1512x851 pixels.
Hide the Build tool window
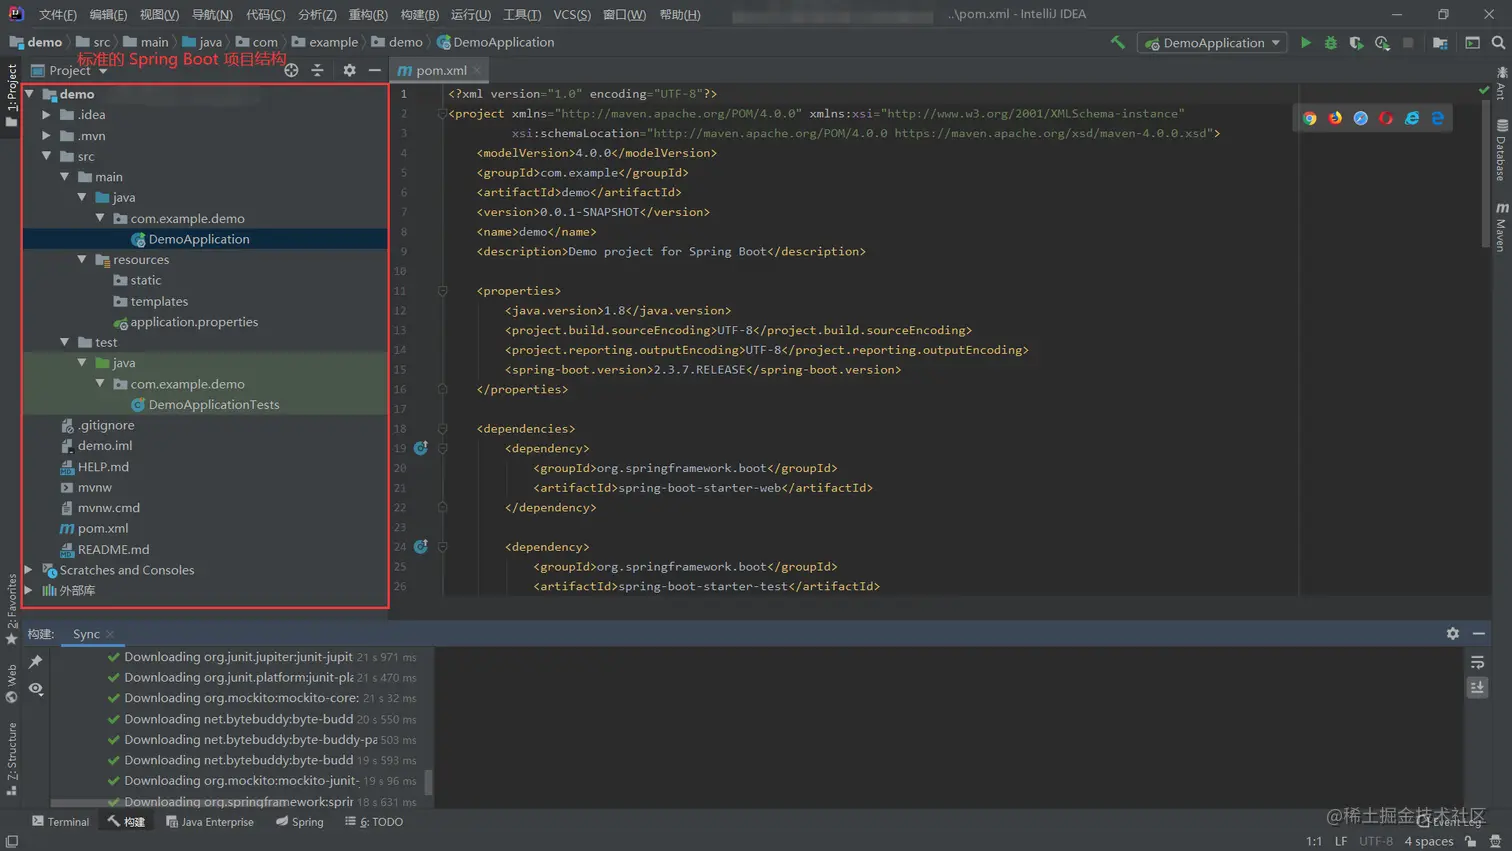tap(1479, 633)
